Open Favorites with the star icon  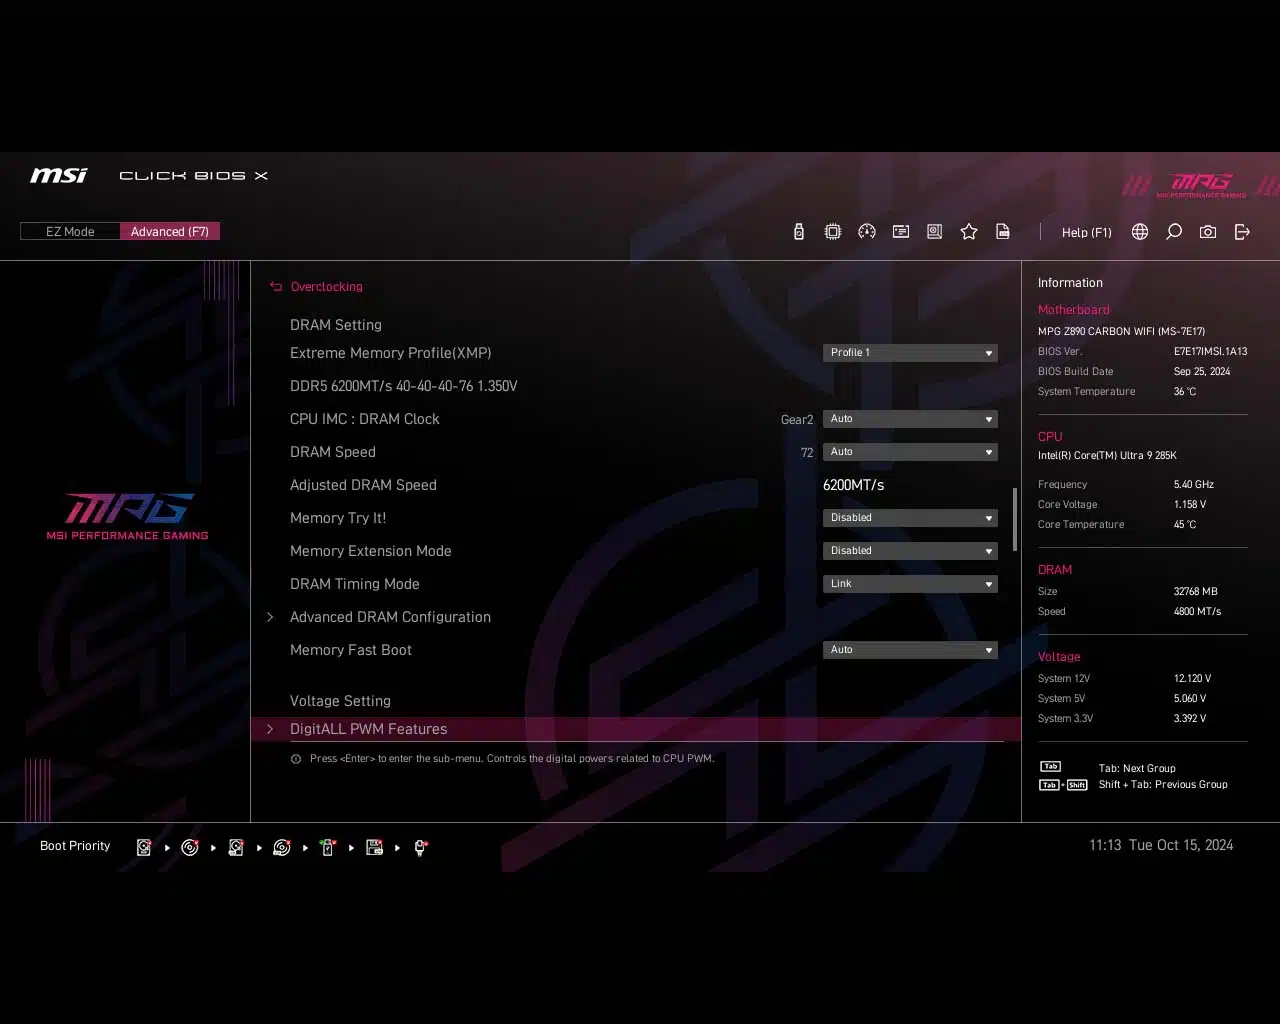[x=969, y=232]
